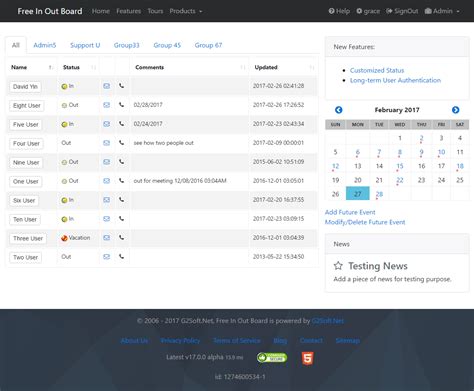
Task: Select February 28 in the calendar
Action: pyautogui.click(x=379, y=194)
